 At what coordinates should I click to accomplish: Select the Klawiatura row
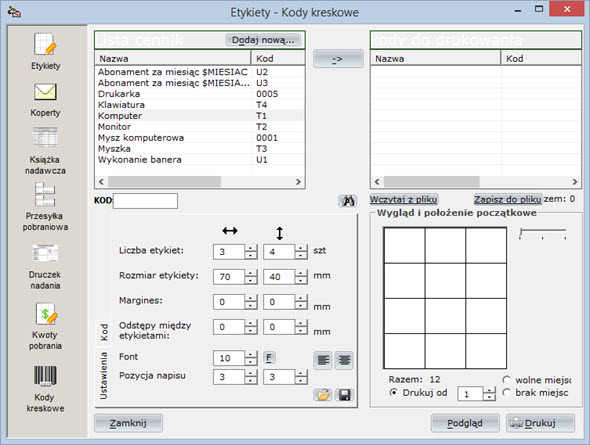[199, 105]
